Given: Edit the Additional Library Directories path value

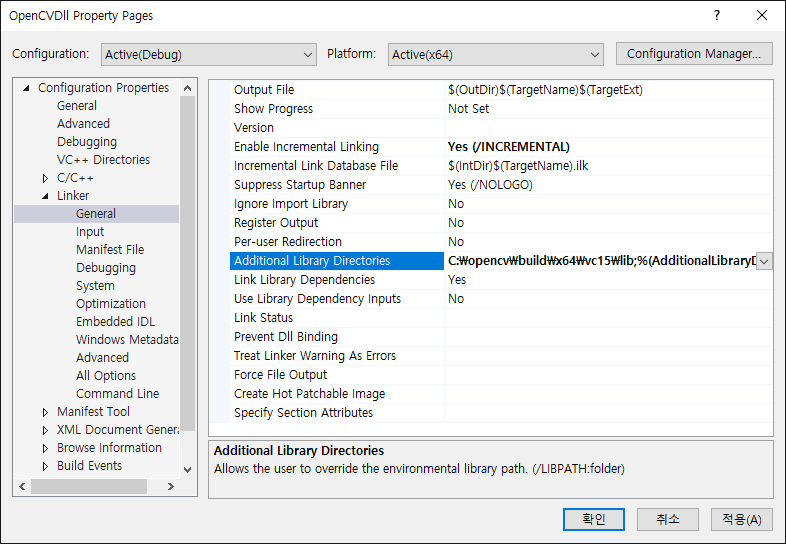Looking at the screenshot, I should coord(601,261).
